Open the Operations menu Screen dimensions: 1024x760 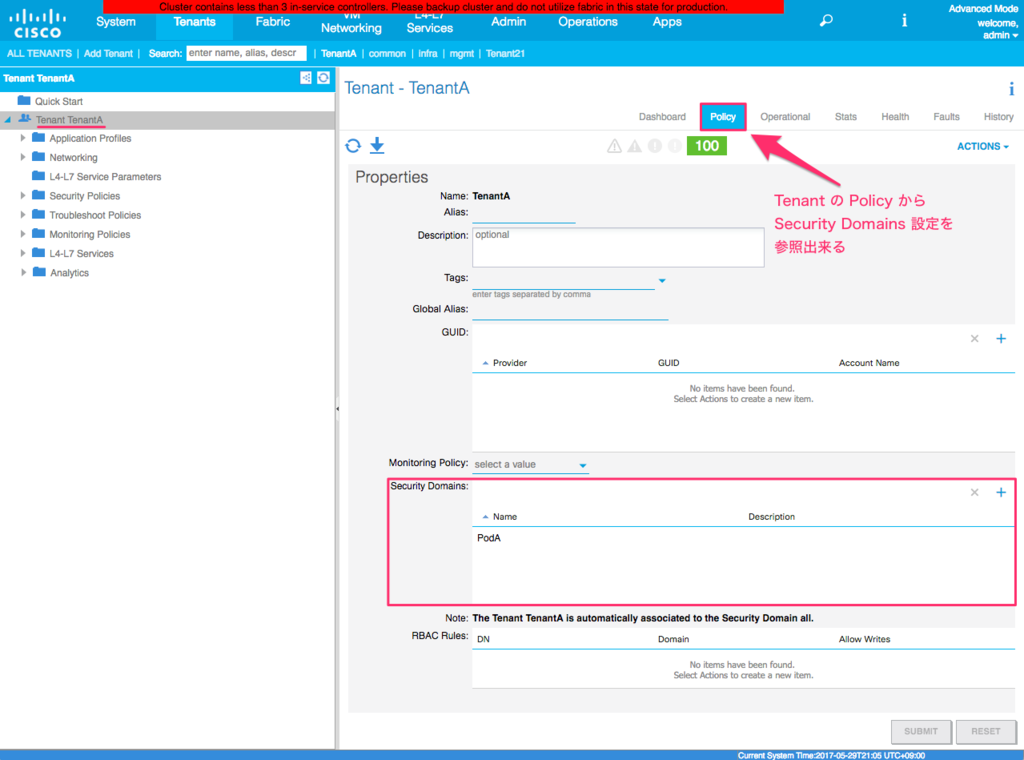(588, 22)
